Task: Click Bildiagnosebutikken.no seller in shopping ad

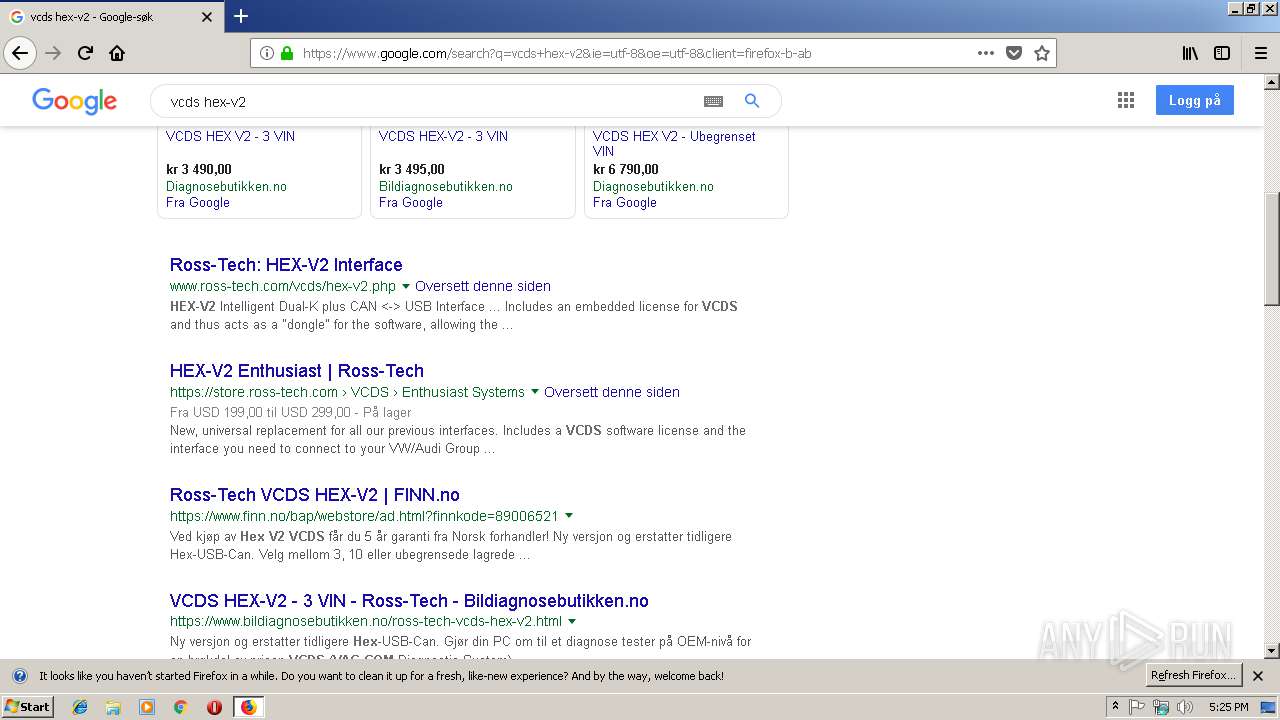Action: (446, 187)
